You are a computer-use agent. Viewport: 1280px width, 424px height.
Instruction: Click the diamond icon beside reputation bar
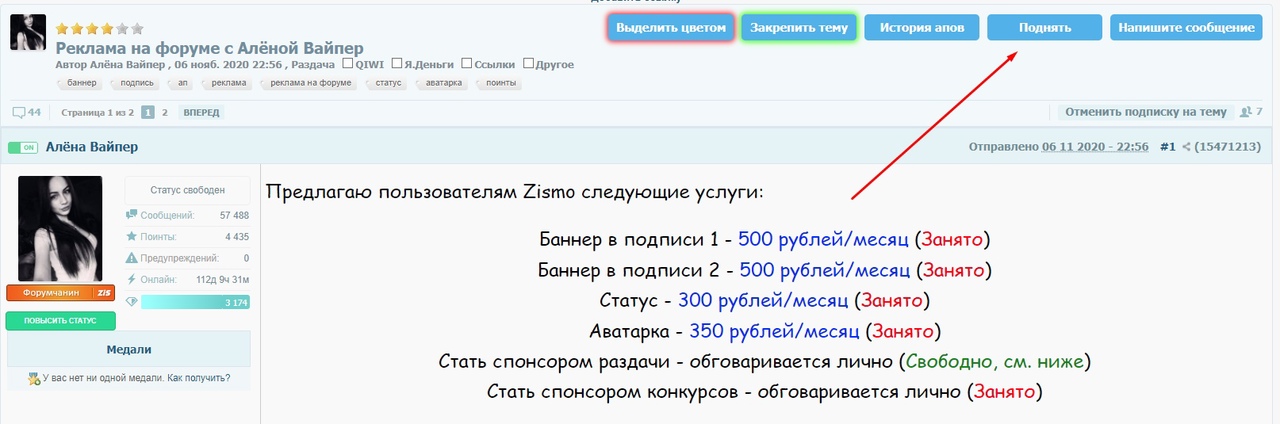tap(131, 301)
